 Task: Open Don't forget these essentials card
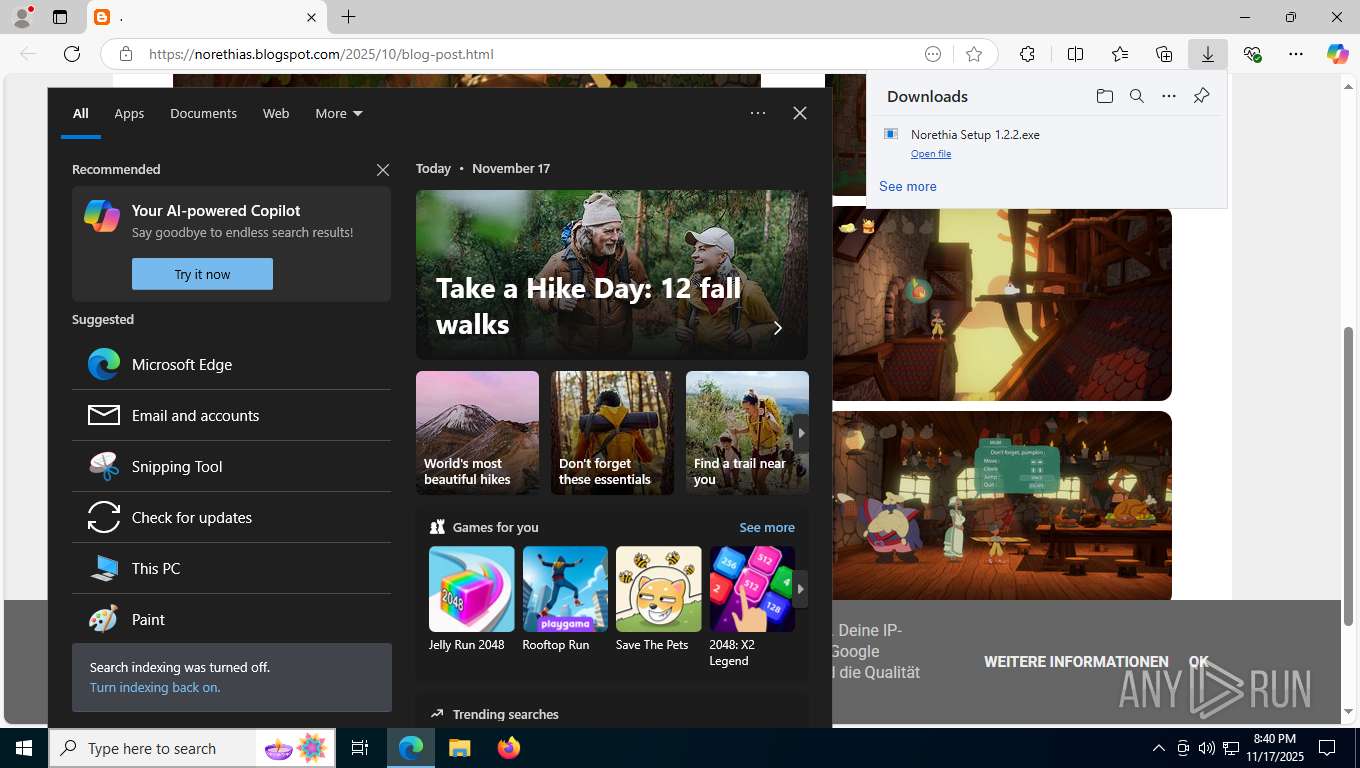[x=612, y=432]
